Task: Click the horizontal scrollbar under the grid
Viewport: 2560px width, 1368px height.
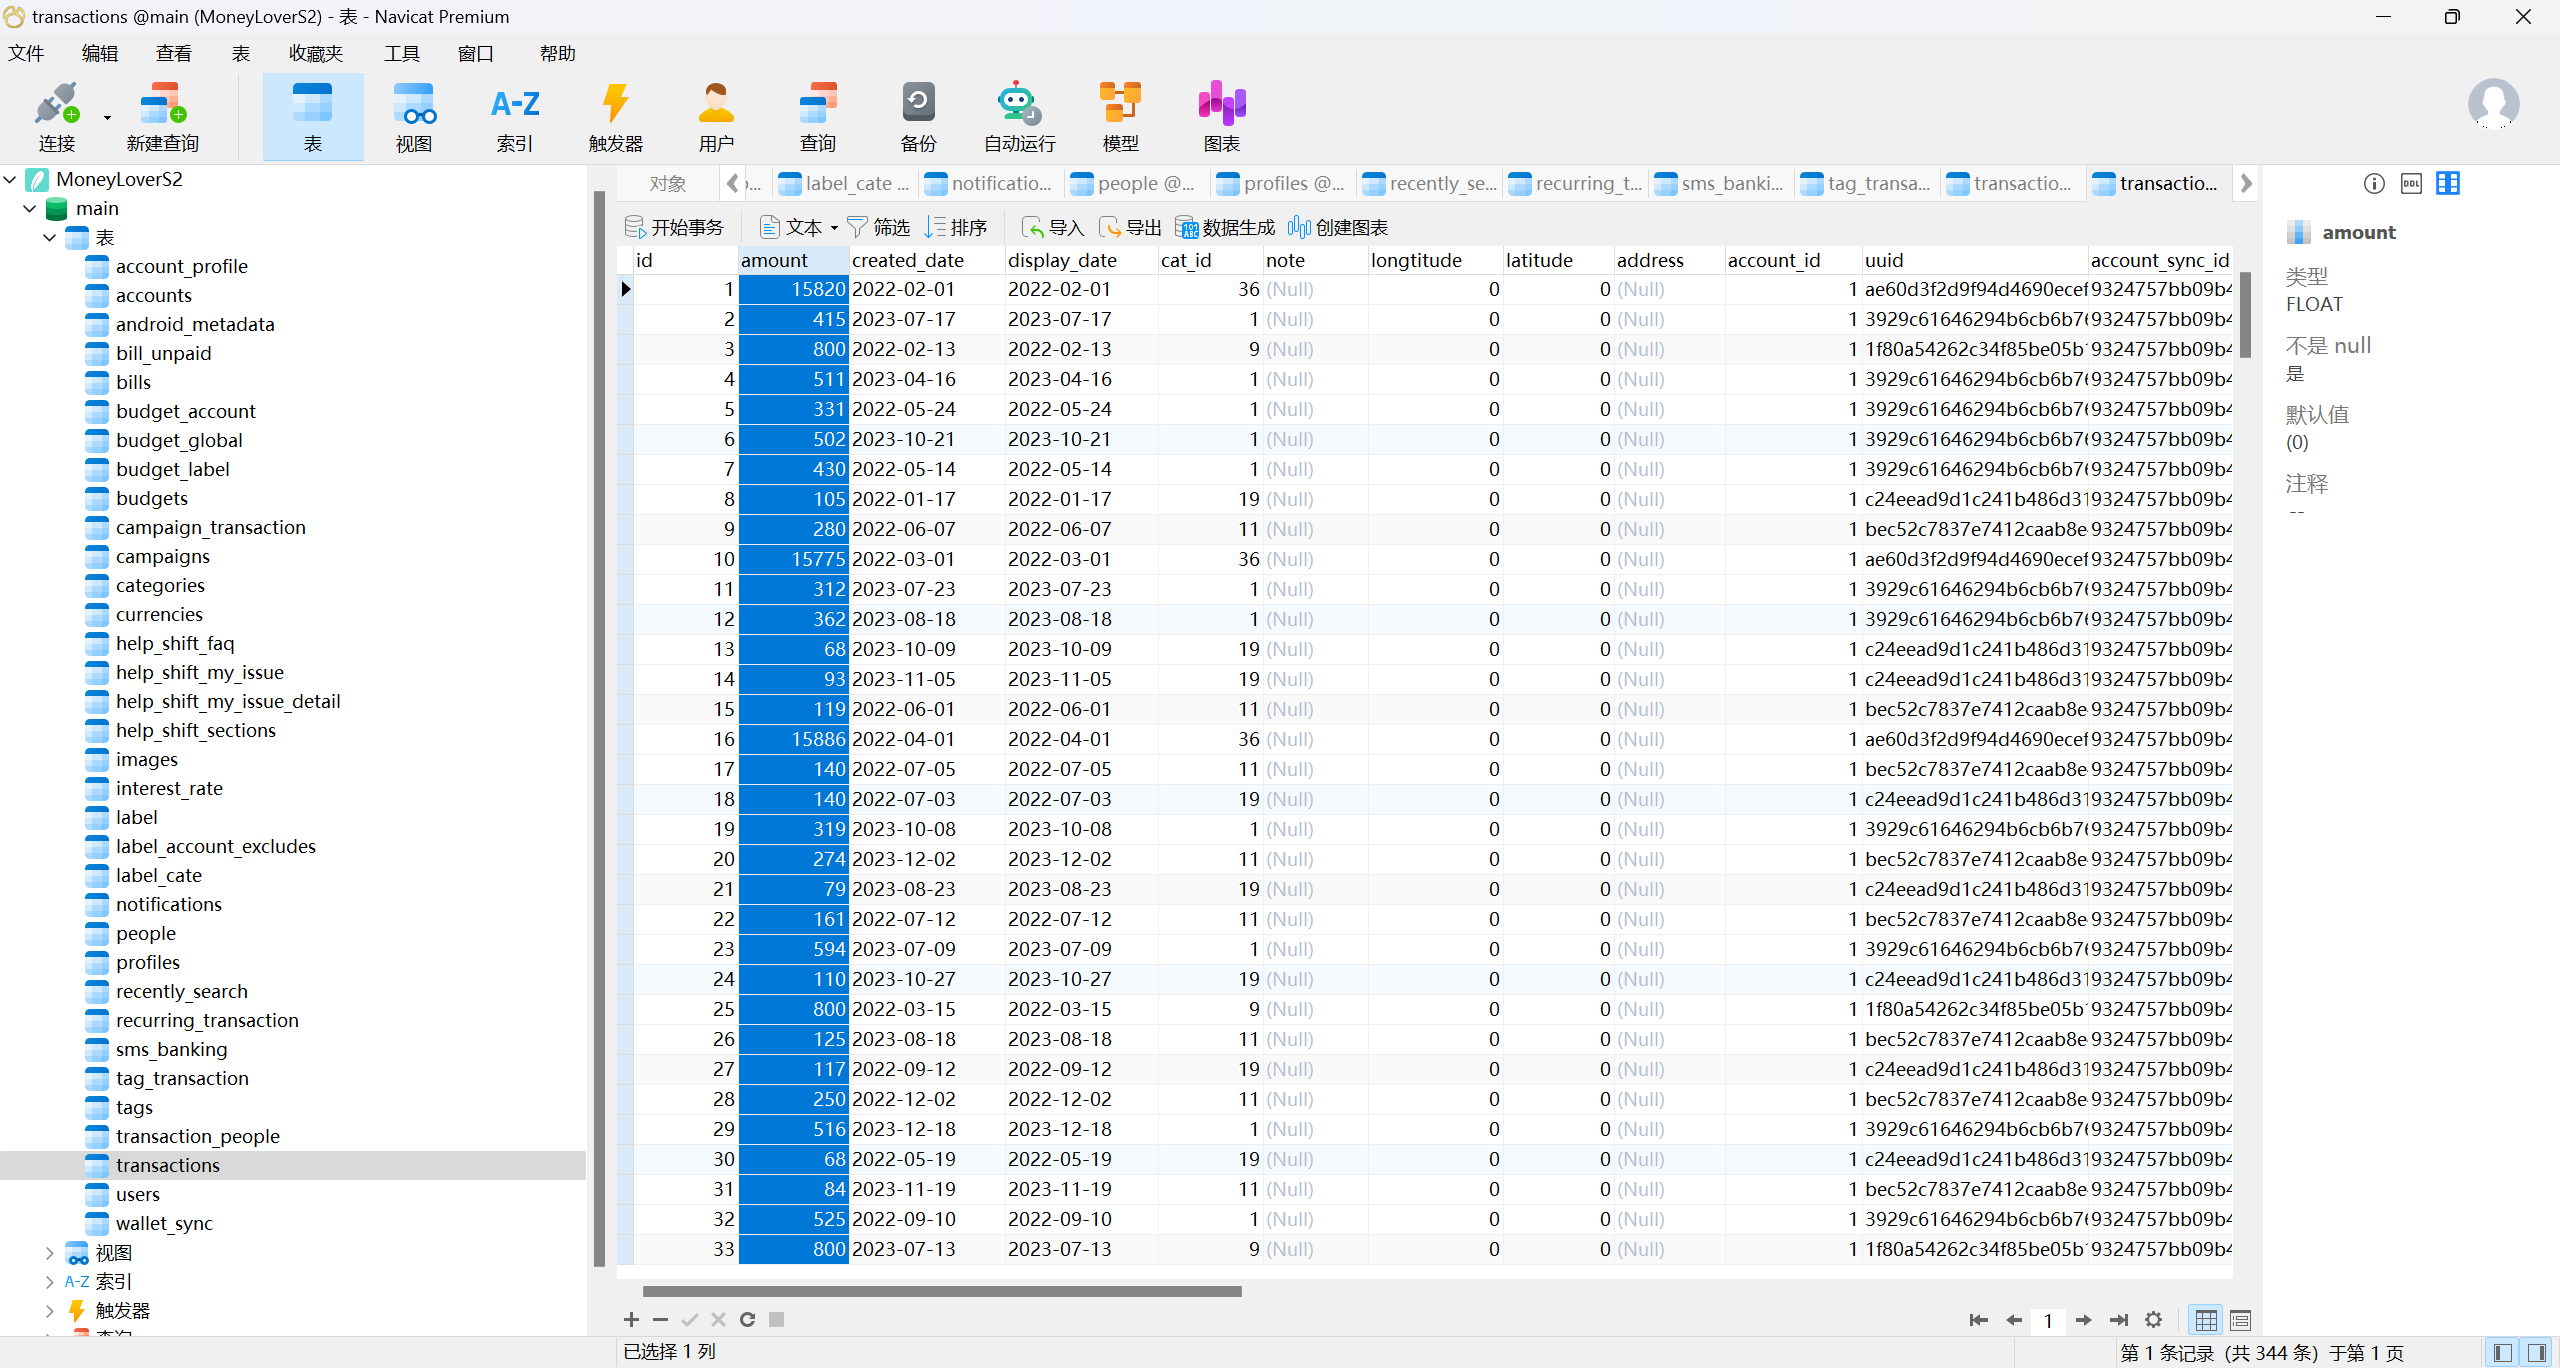Action: [941, 1291]
